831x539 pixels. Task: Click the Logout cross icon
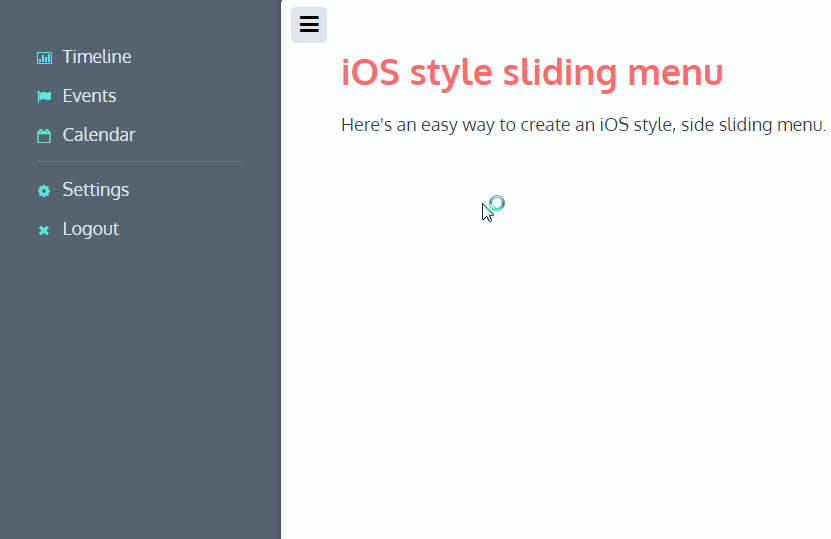point(44,230)
